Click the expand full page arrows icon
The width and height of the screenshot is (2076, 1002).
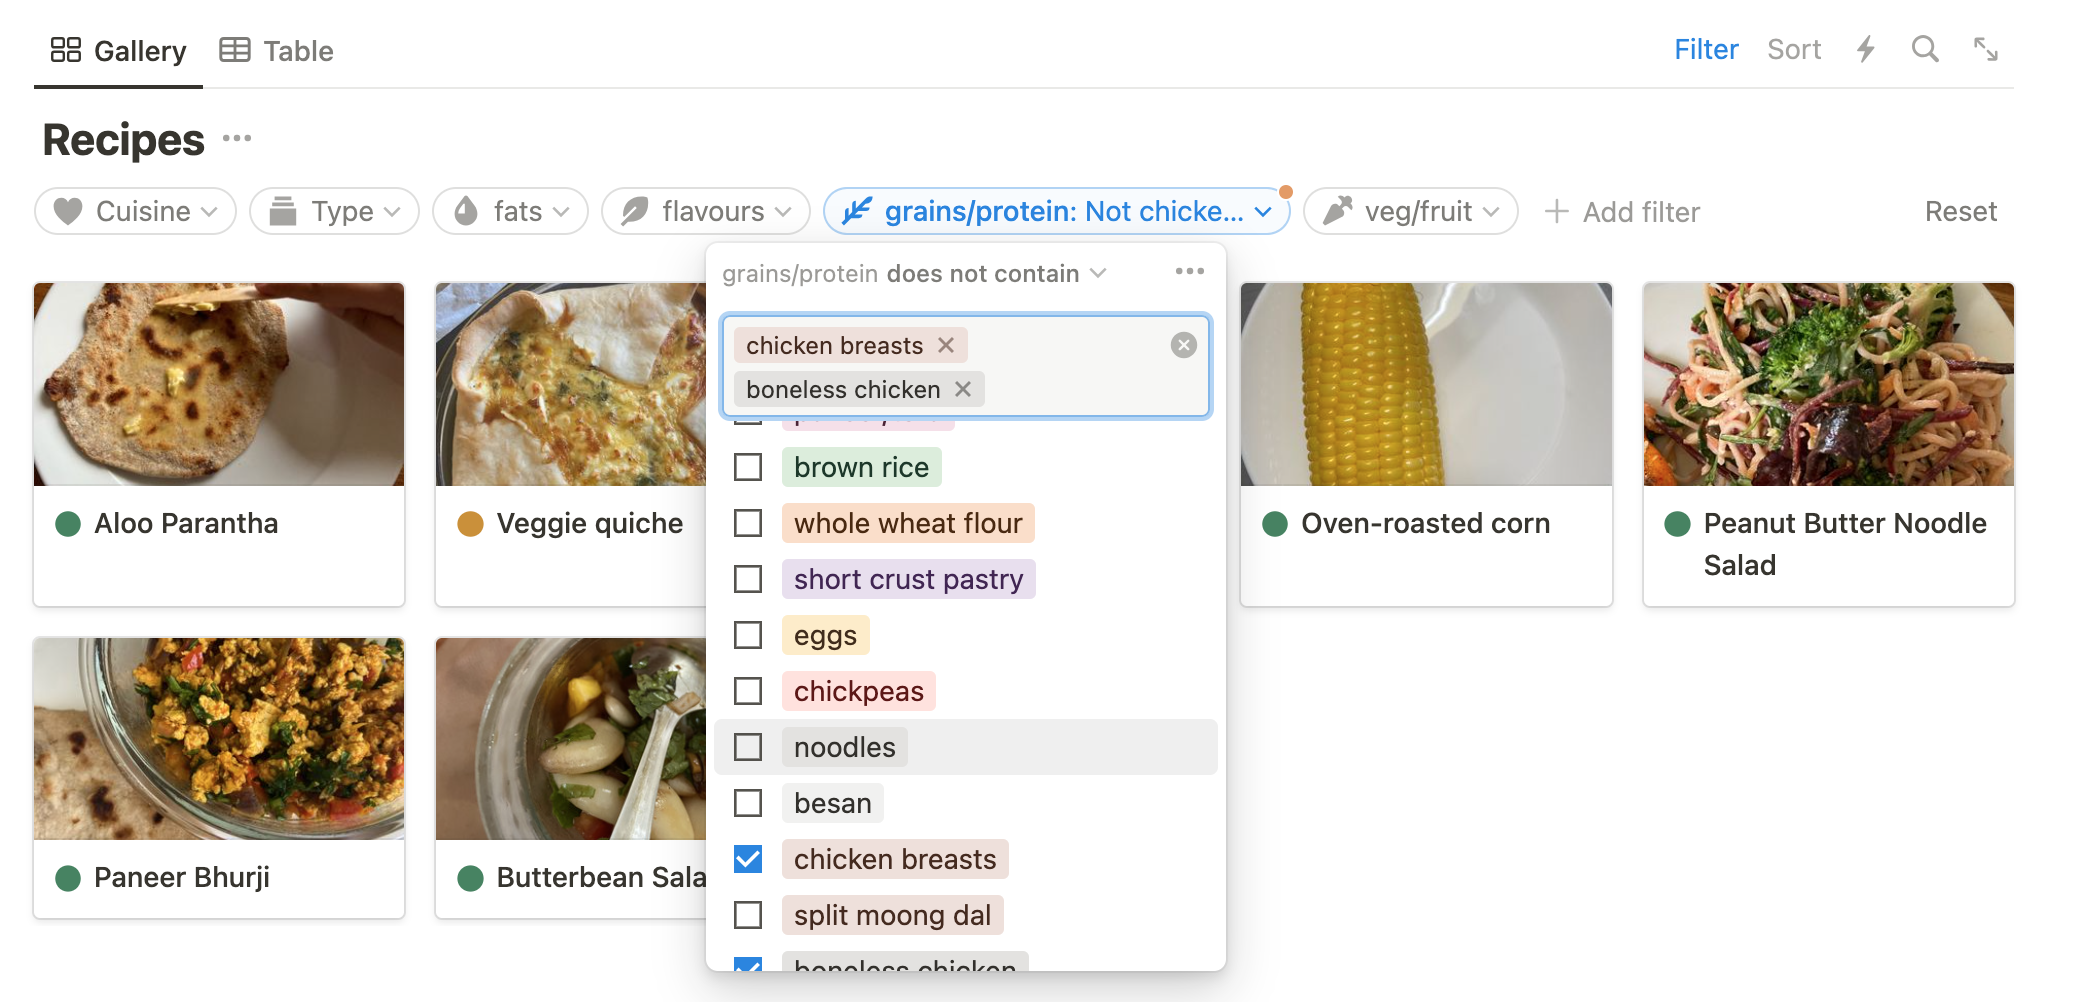[1985, 49]
